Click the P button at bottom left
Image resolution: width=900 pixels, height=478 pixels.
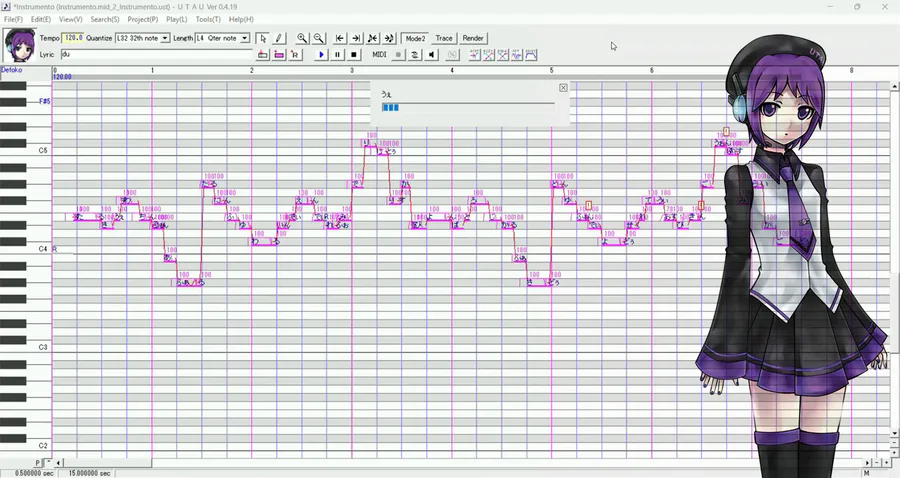click(x=38, y=463)
